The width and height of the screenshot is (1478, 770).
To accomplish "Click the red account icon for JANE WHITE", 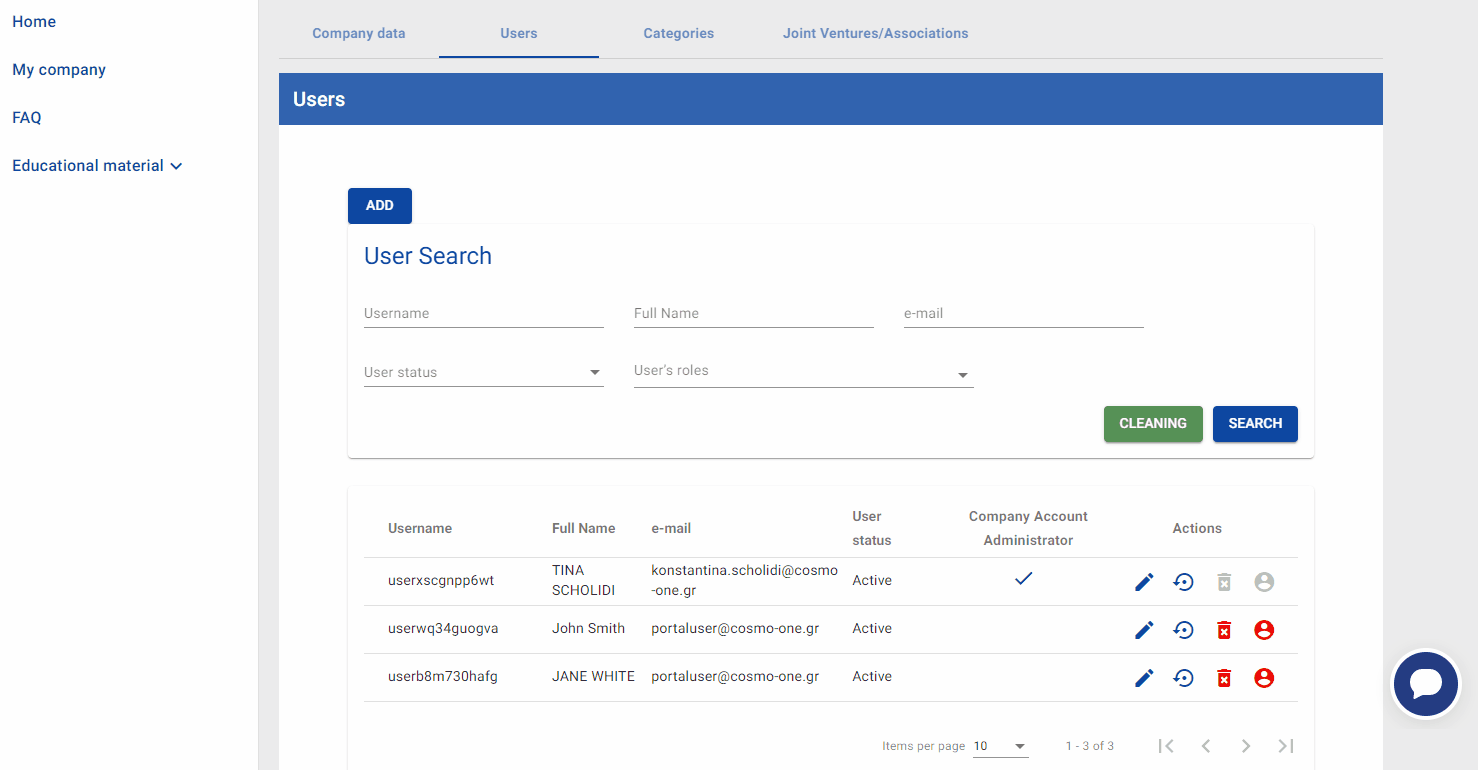I will [1264, 678].
